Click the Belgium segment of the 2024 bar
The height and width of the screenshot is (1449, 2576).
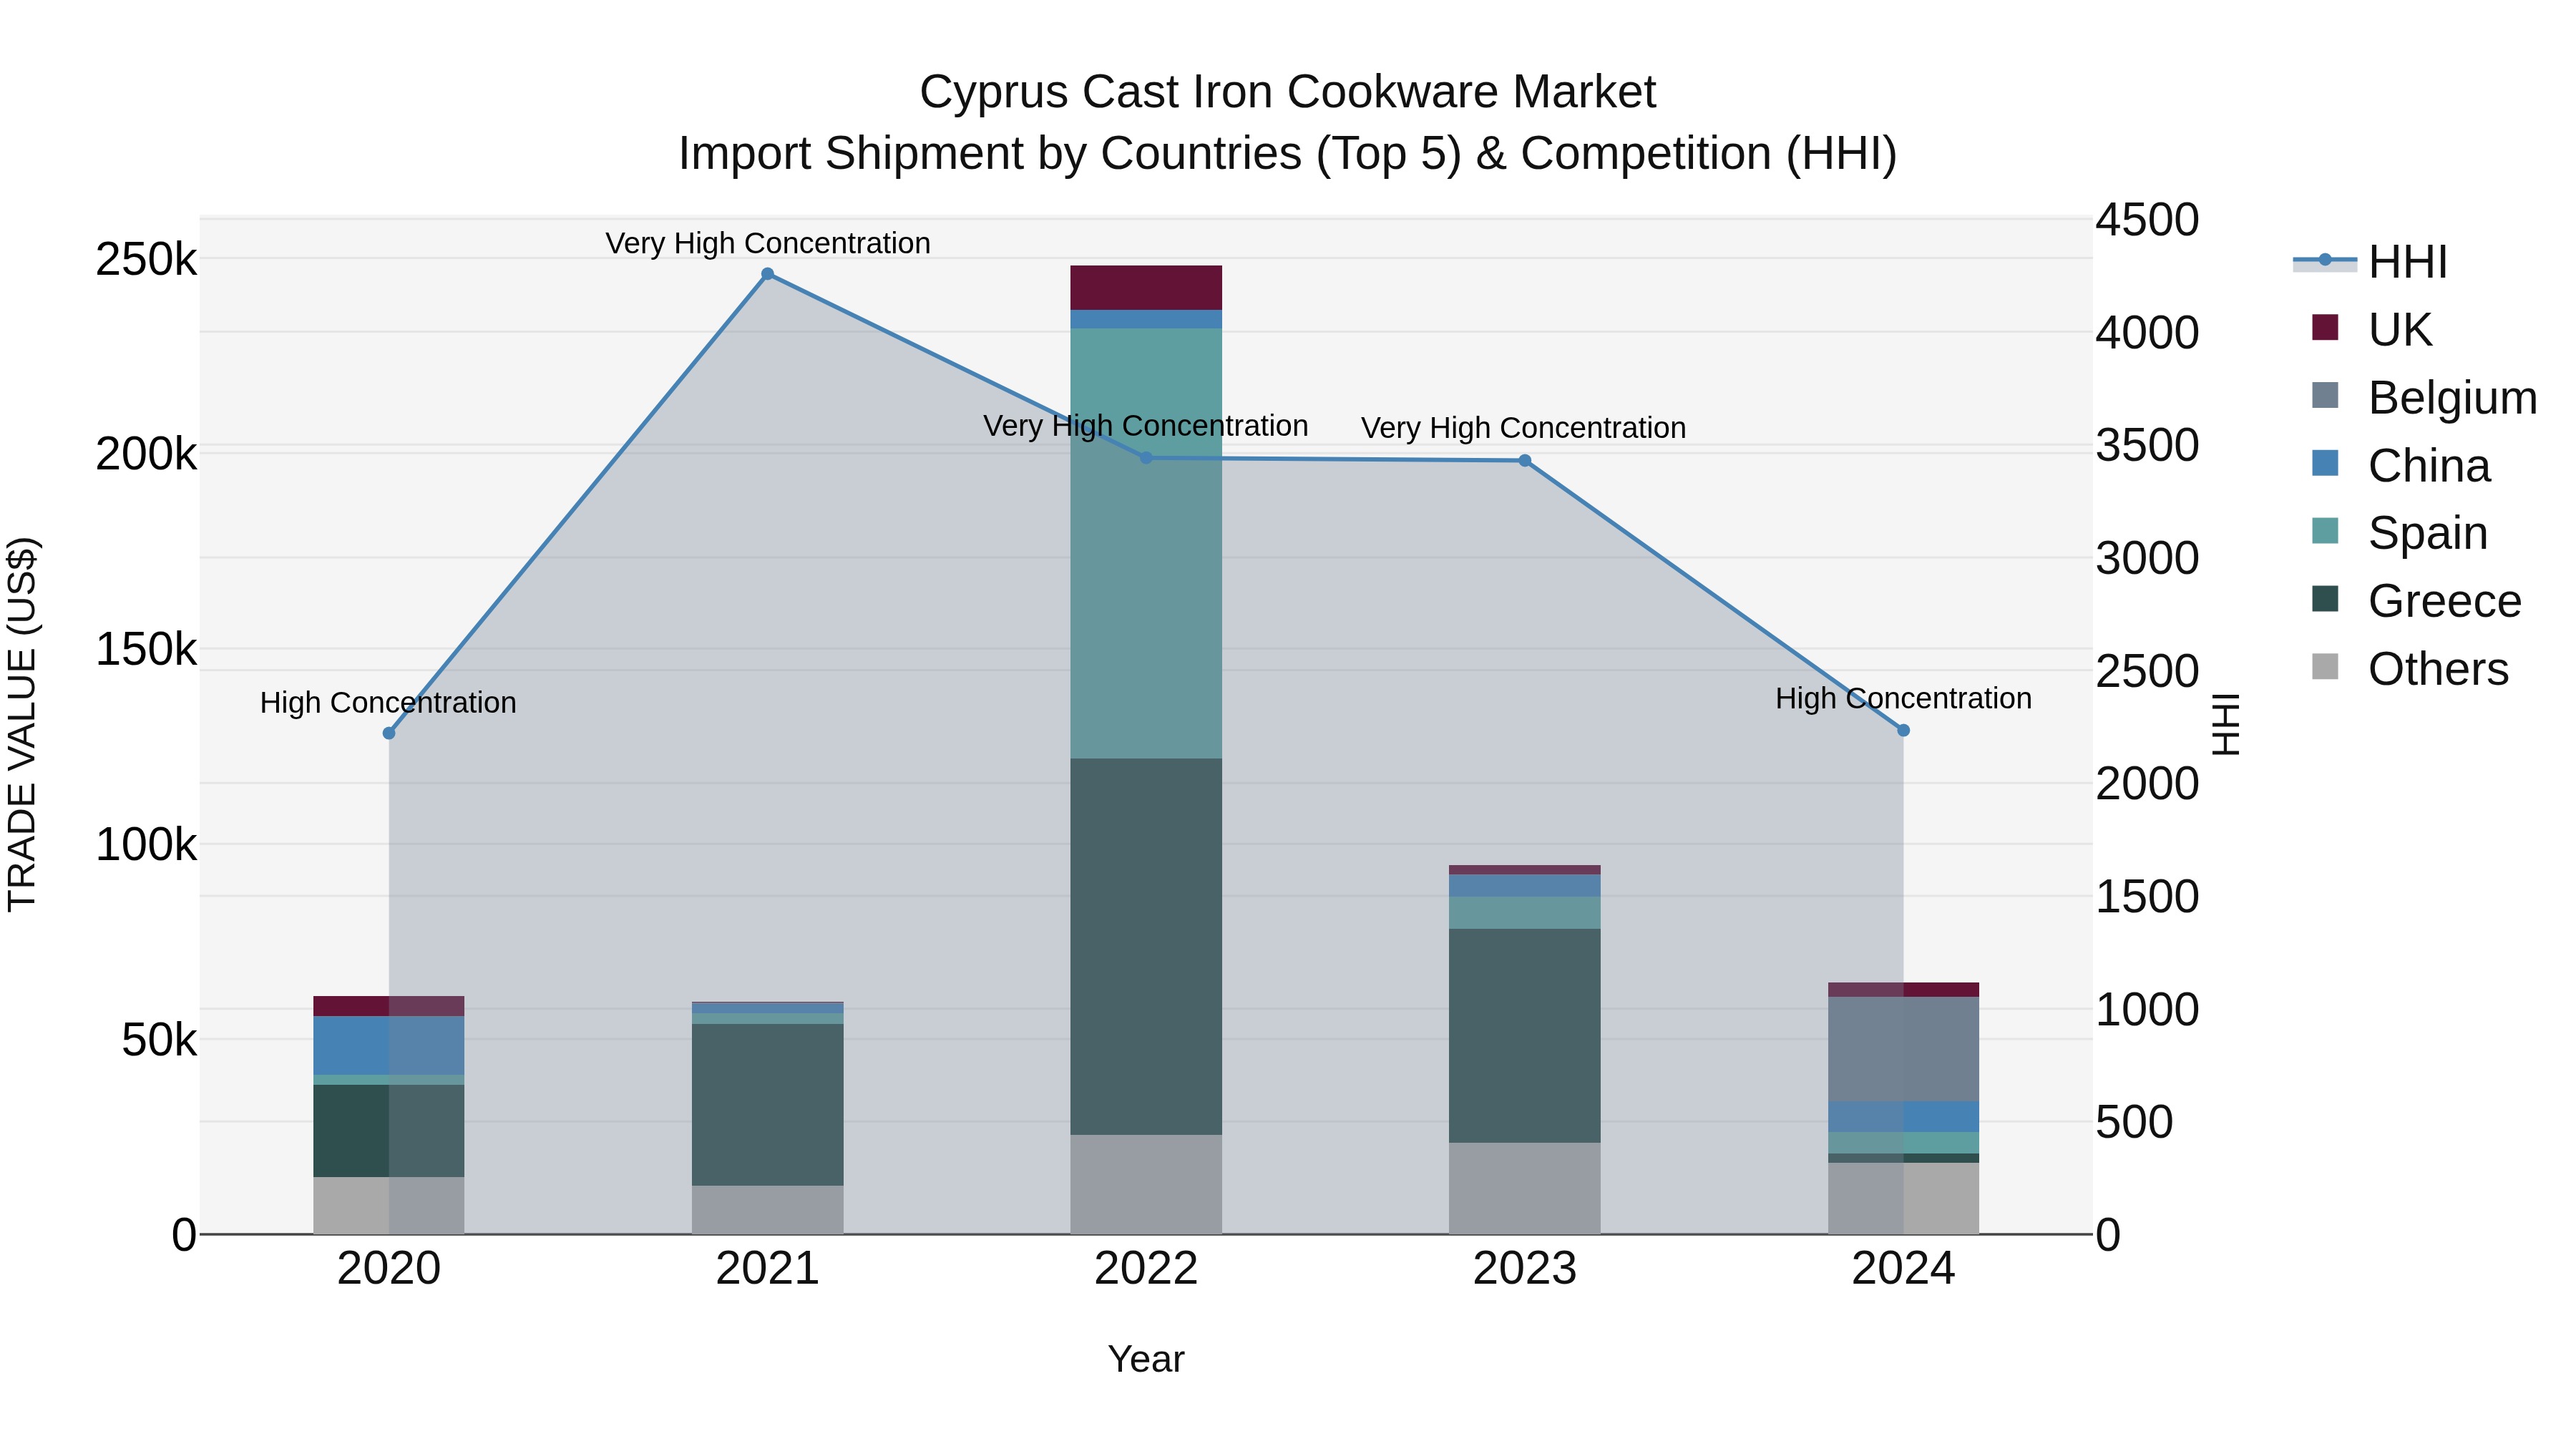coord(1904,1049)
